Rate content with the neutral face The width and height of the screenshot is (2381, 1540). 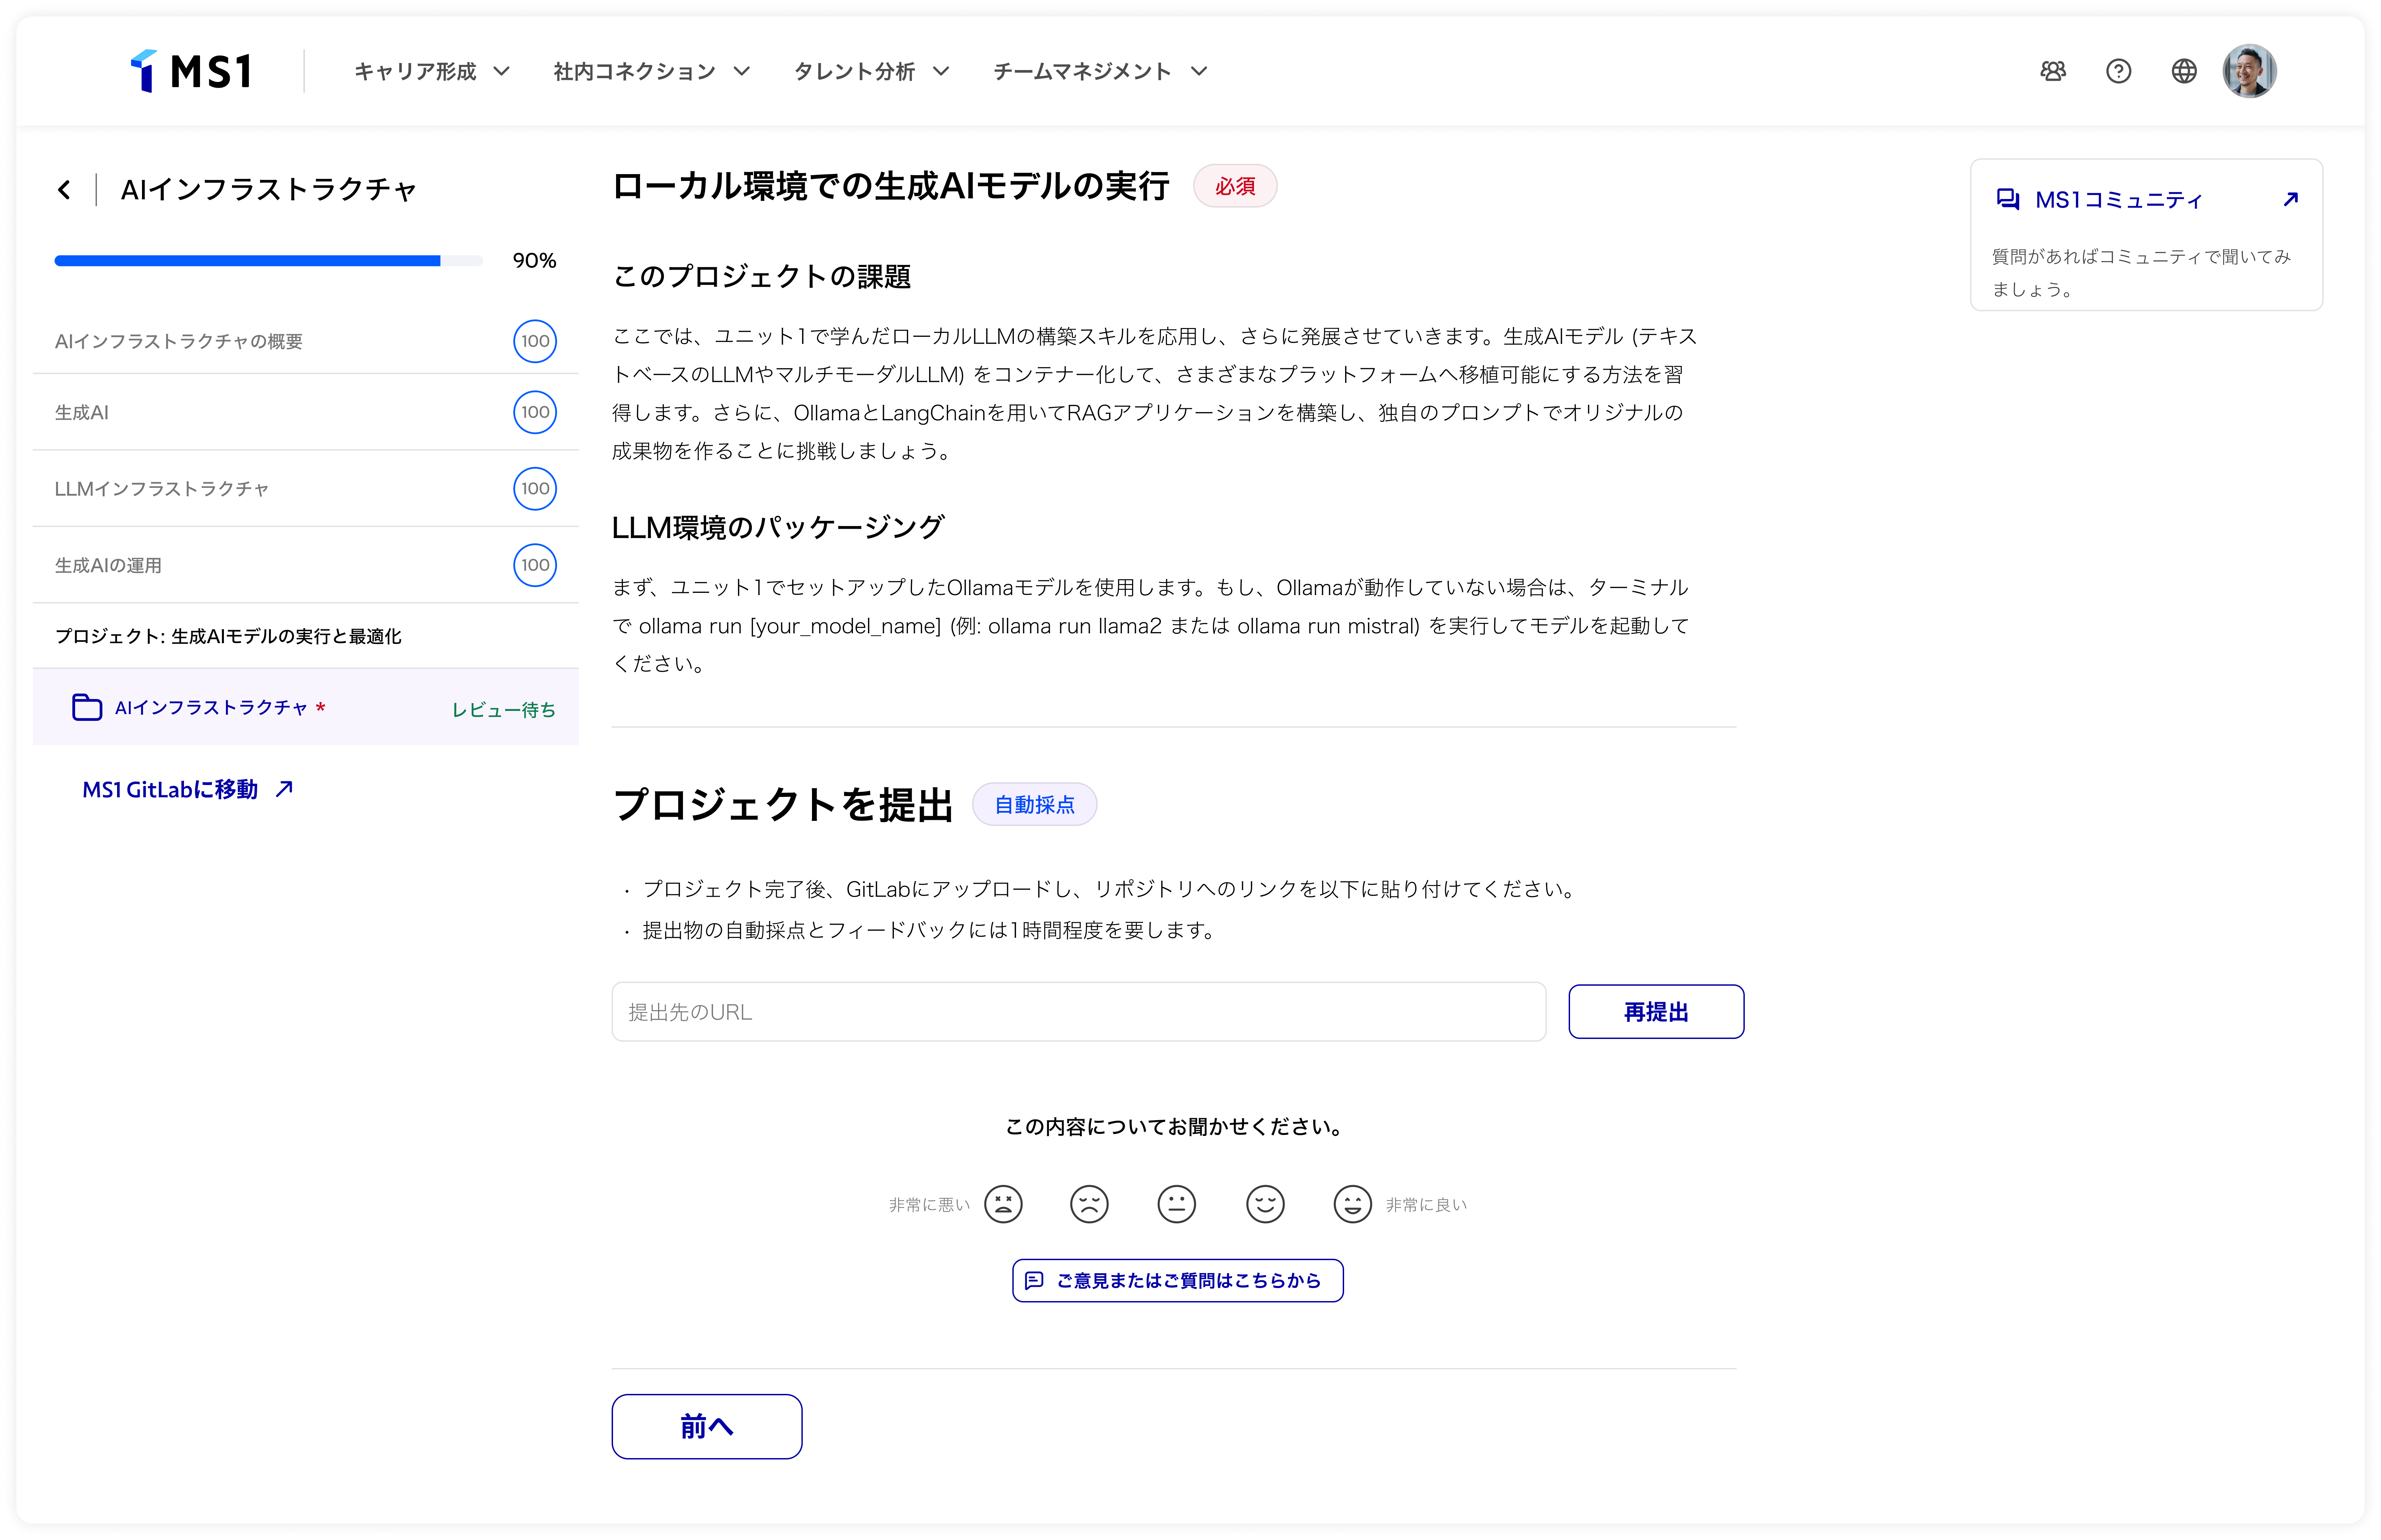[x=1177, y=1204]
